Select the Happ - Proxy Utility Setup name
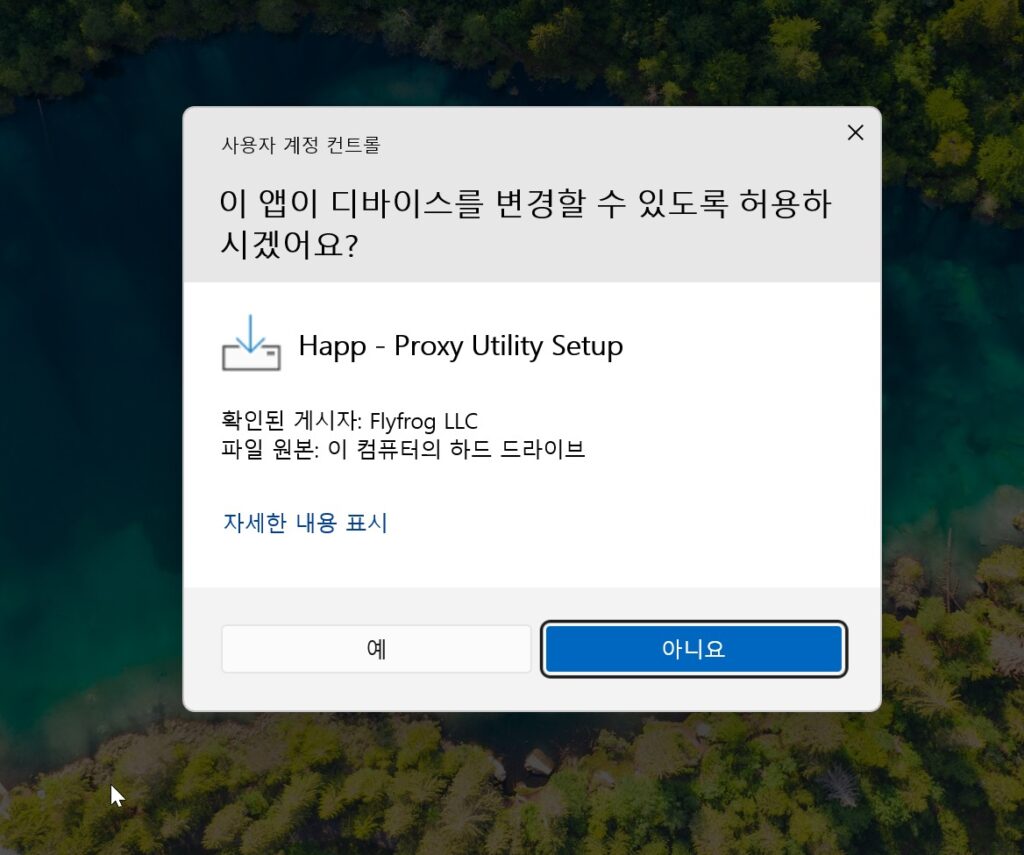Screen dimensions: 1024x855 click(x=460, y=346)
